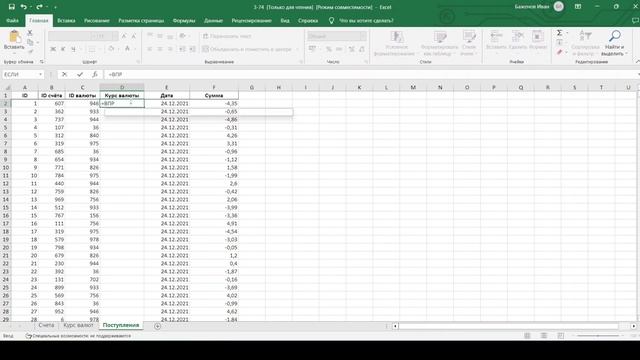Click the Redo arrow icon

point(39,7)
